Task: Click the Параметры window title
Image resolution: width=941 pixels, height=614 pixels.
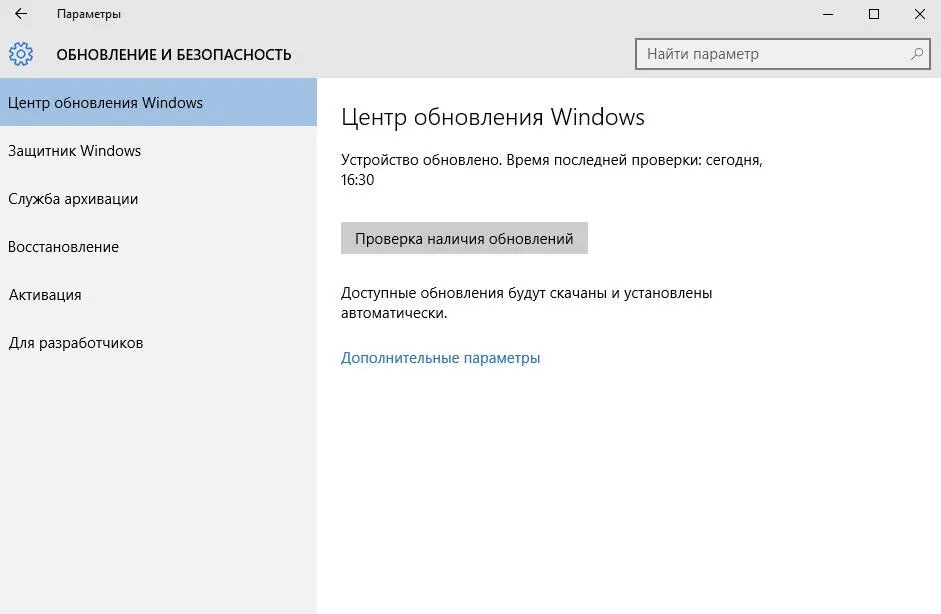Action: (89, 14)
